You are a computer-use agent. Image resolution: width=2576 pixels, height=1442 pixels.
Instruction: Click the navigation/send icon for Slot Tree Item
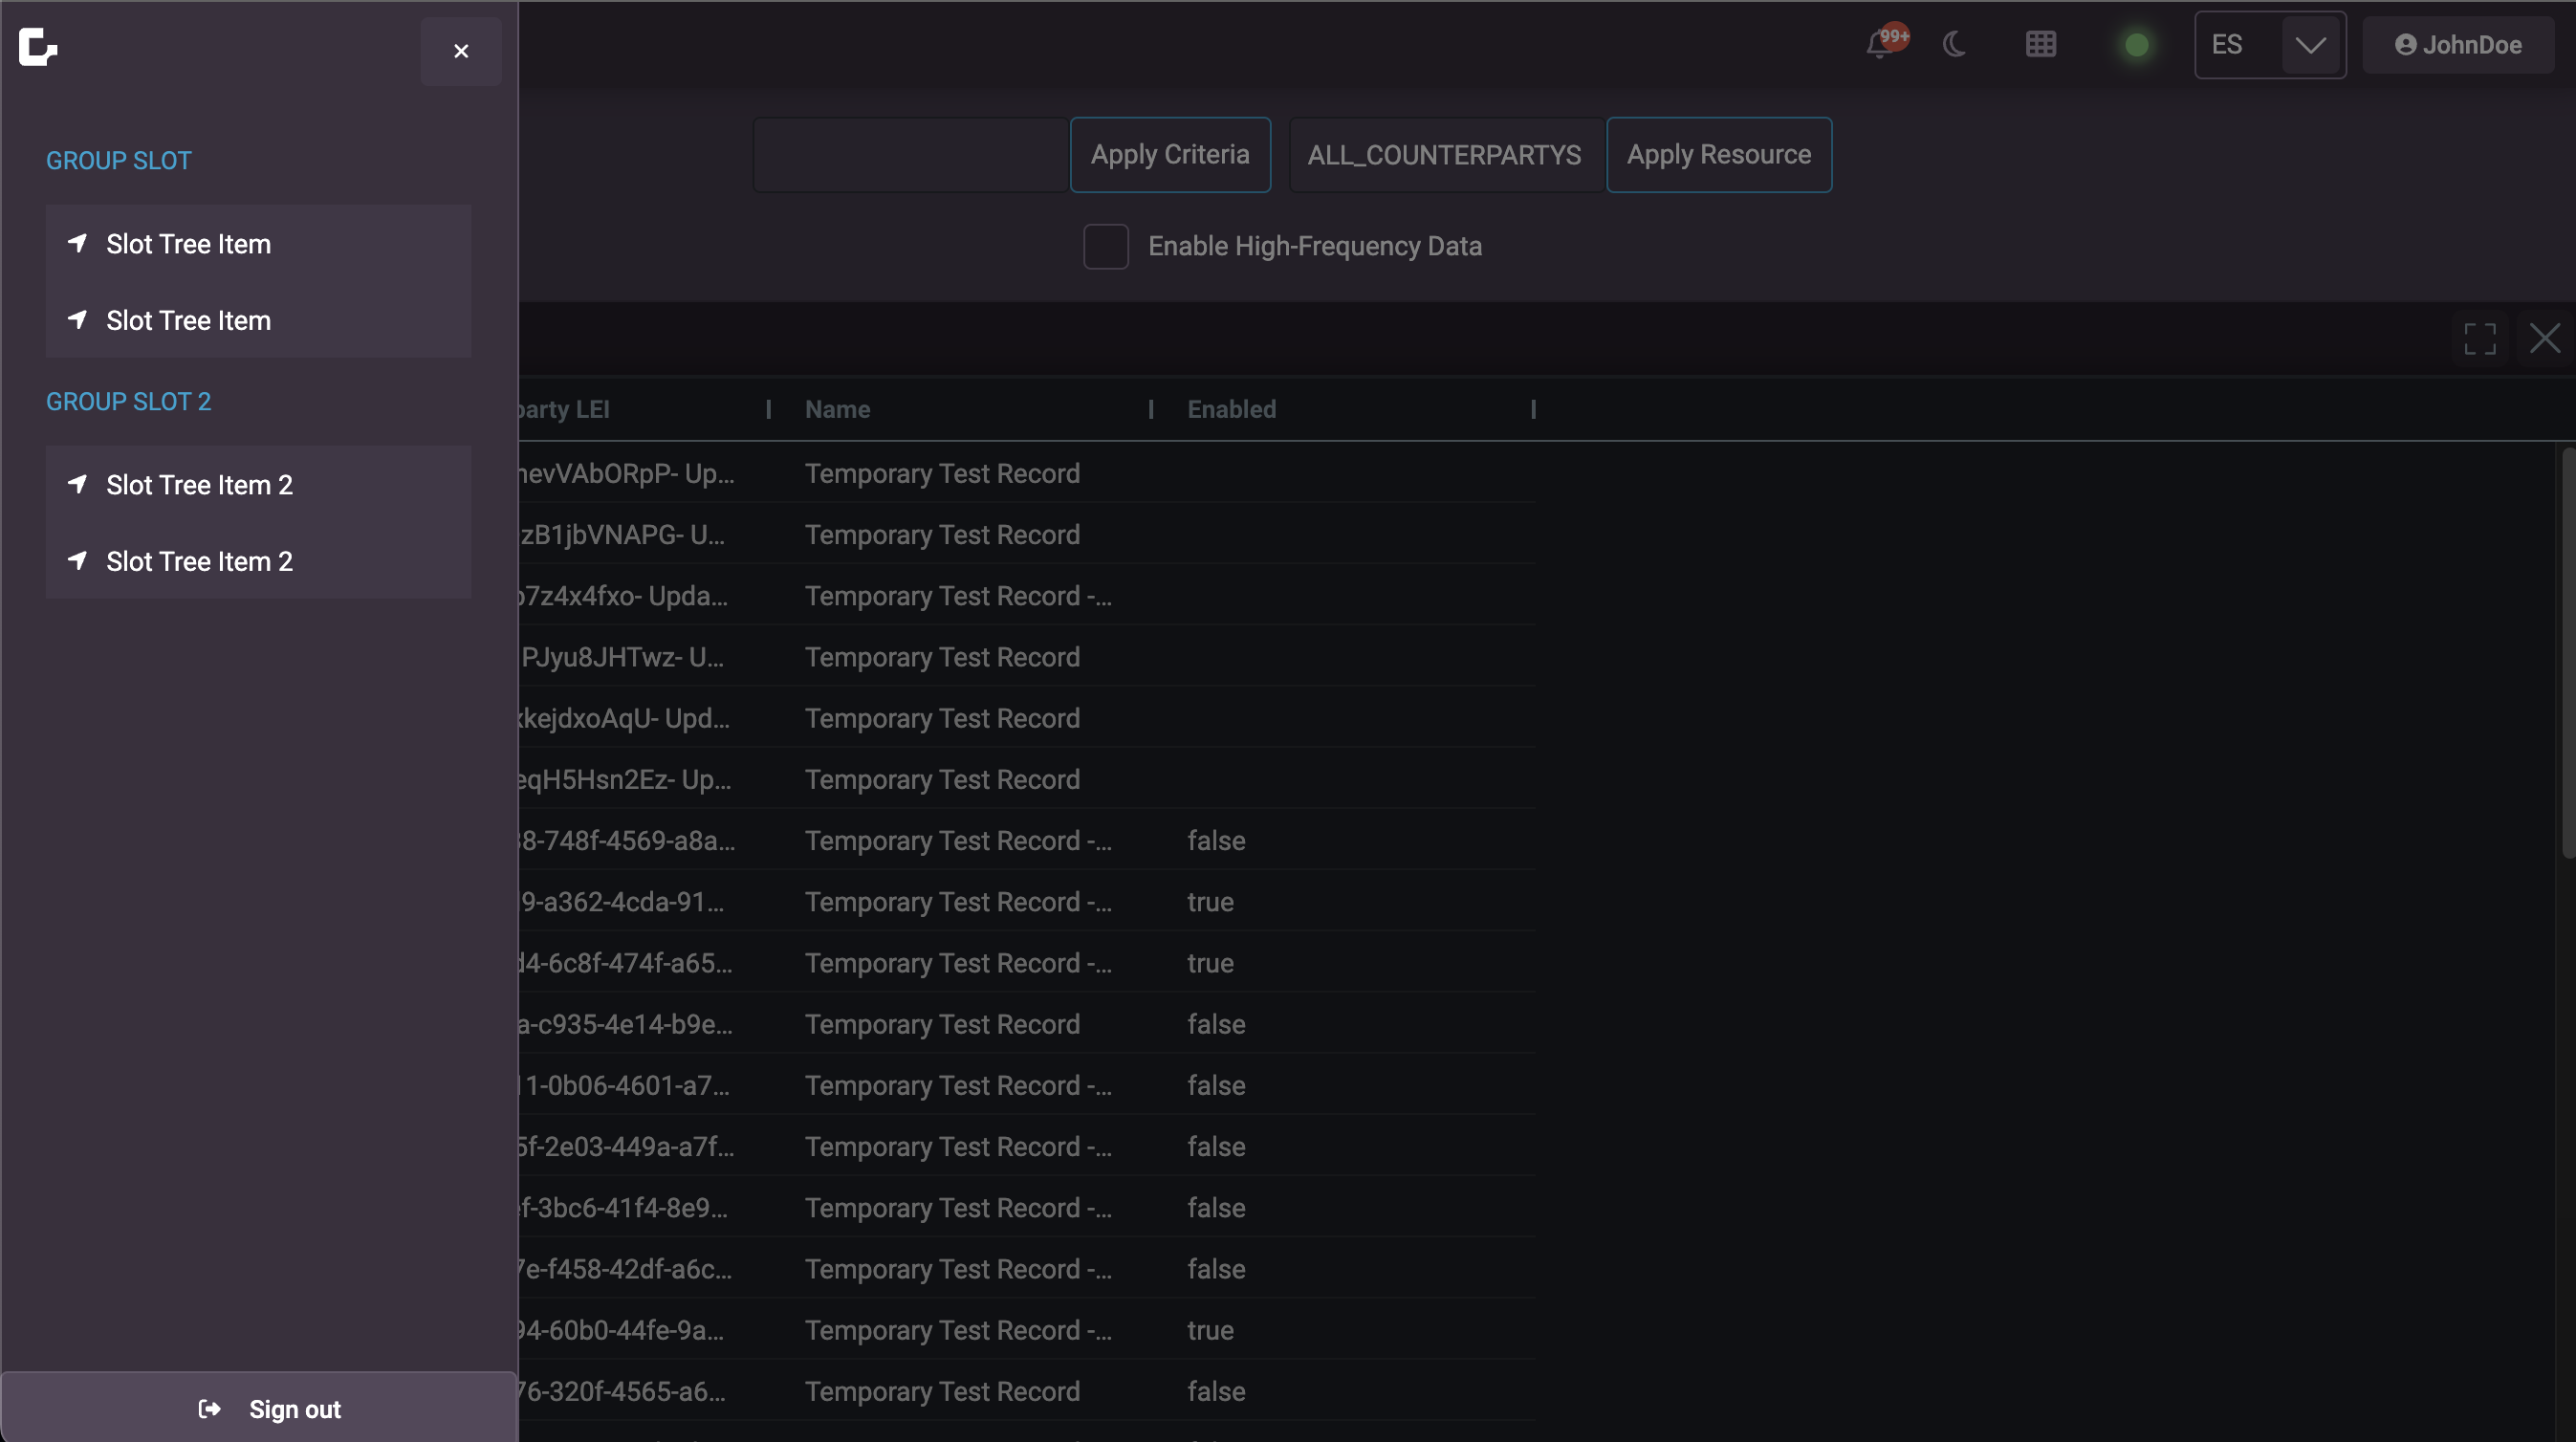point(79,241)
